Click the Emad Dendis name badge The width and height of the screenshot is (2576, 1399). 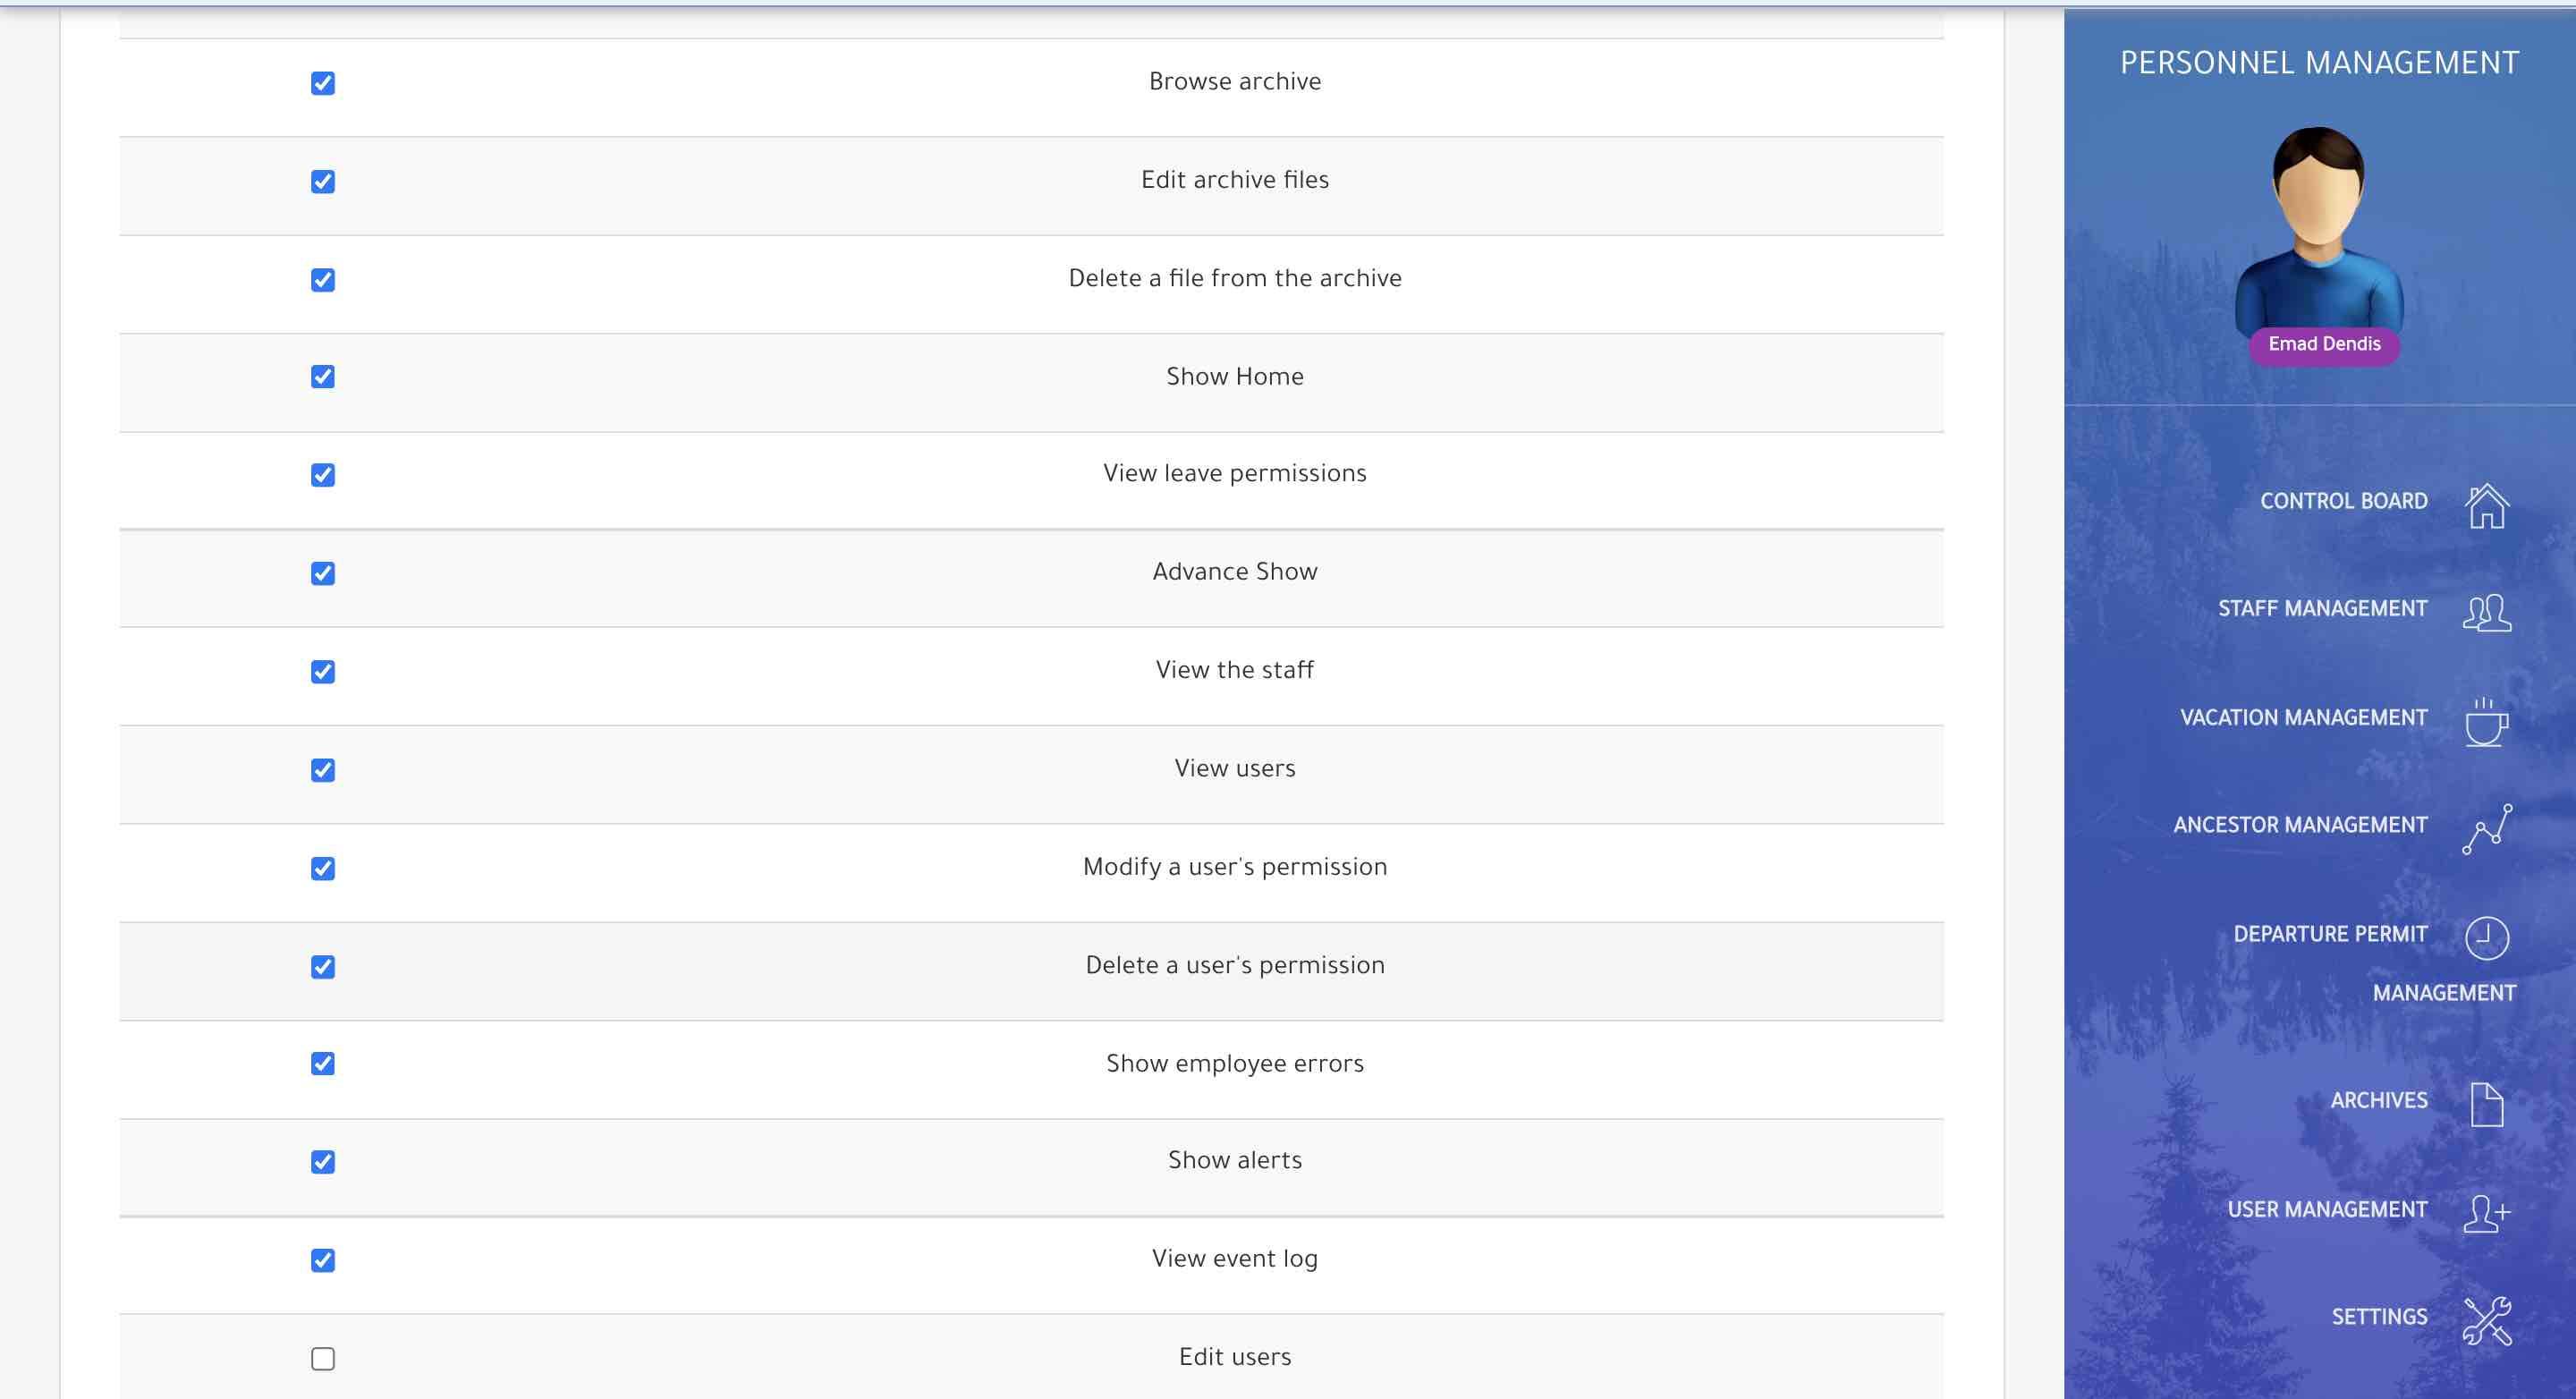point(2324,344)
